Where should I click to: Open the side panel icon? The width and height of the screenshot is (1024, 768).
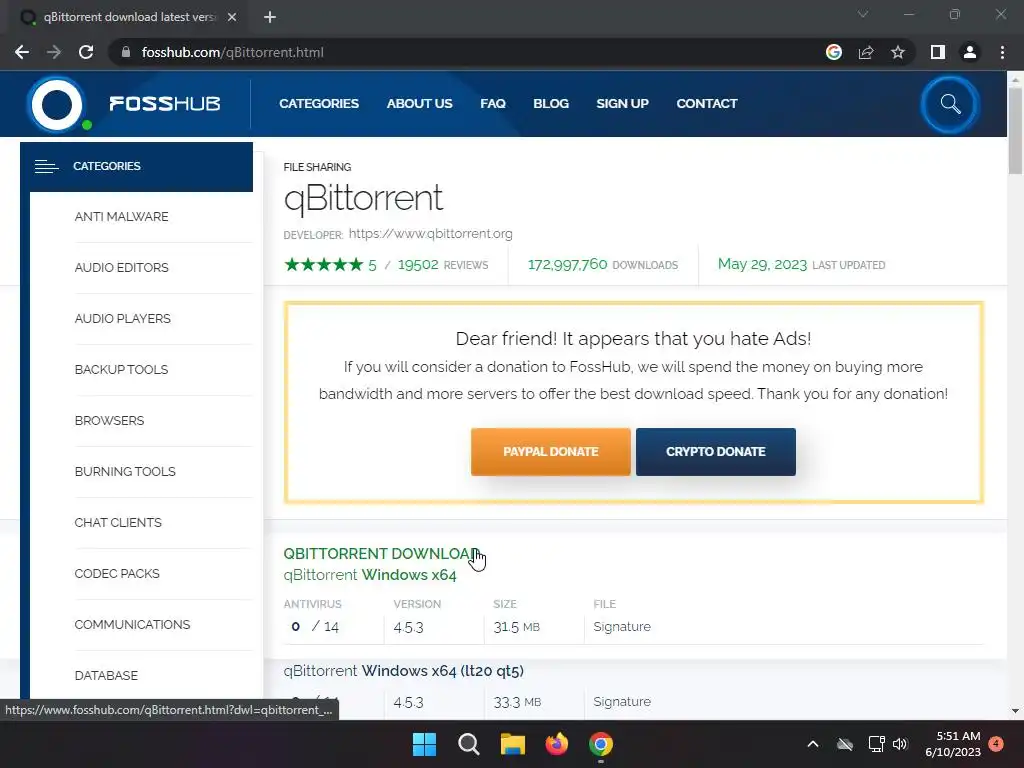[938, 52]
